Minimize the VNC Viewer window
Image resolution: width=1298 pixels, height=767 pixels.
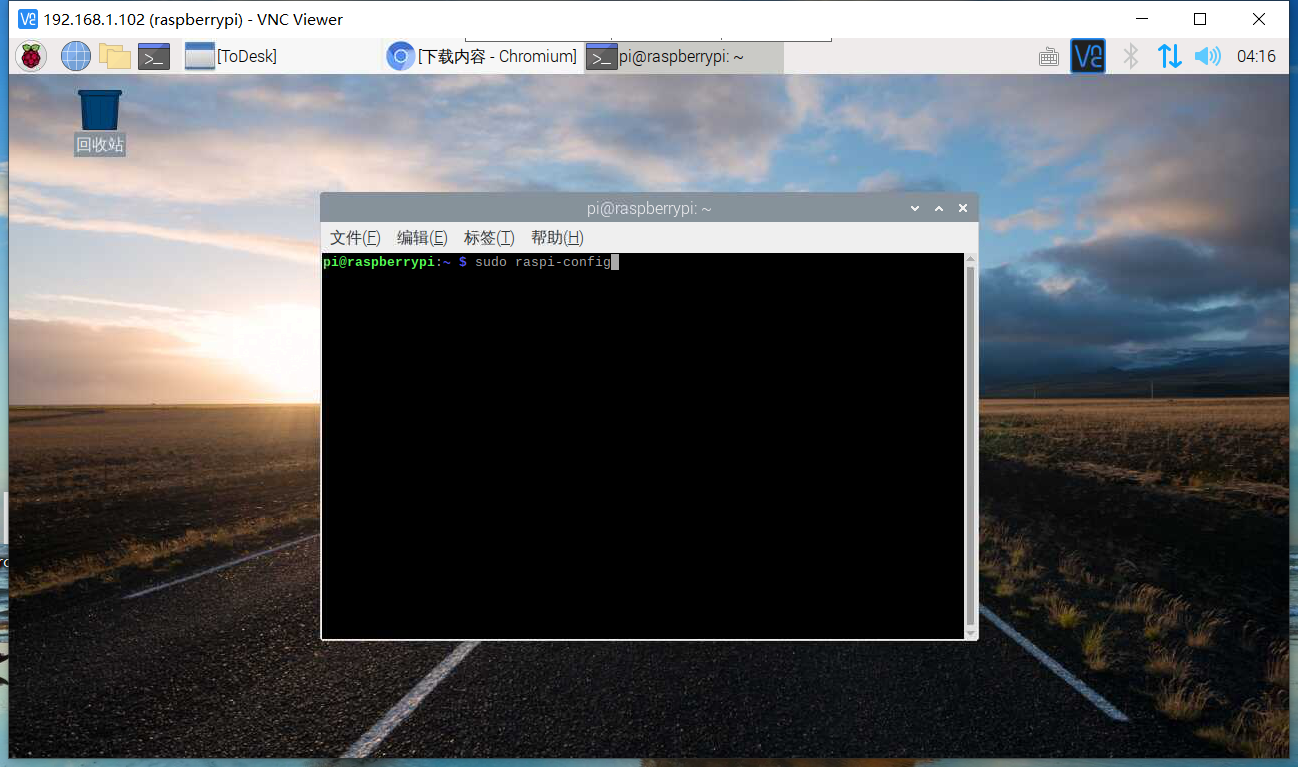[1141, 19]
